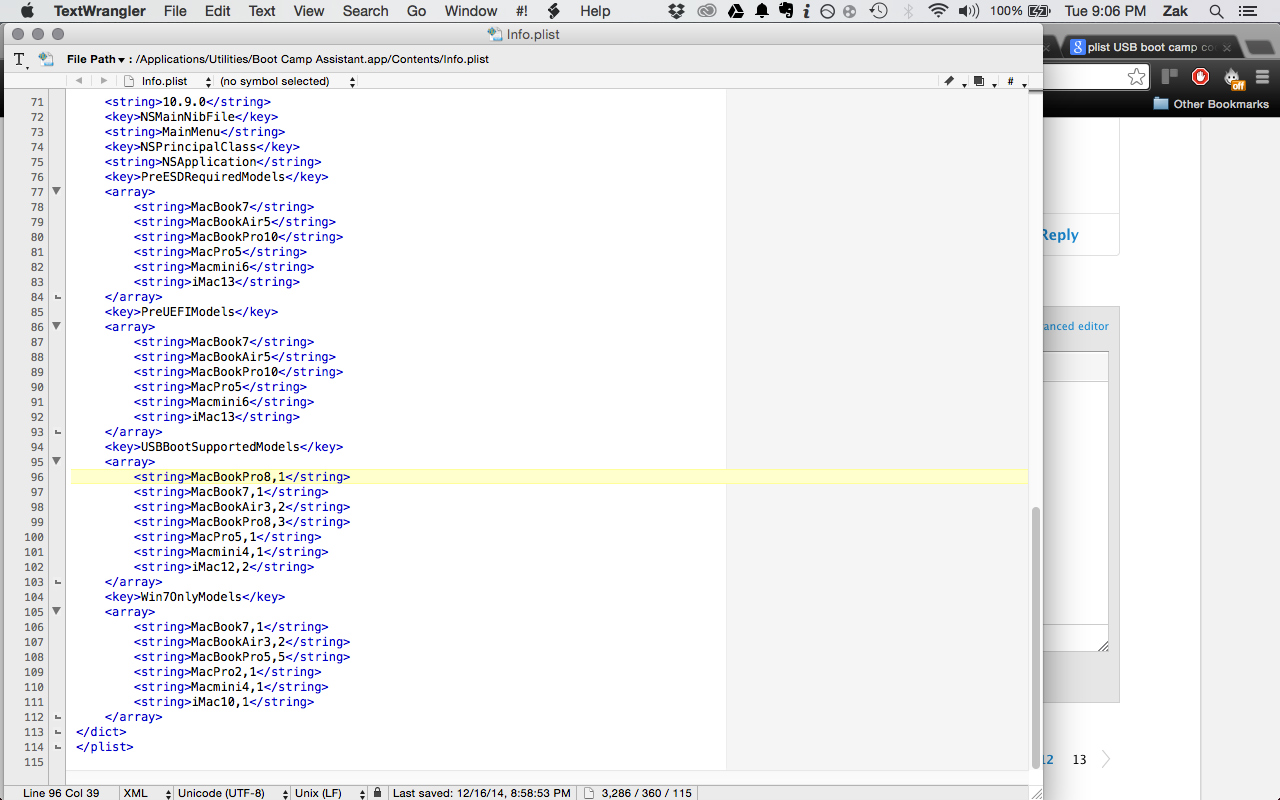Open the XML language popup in the status bar
Viewport: 1280px width, 800px height.
coord(144,793)
